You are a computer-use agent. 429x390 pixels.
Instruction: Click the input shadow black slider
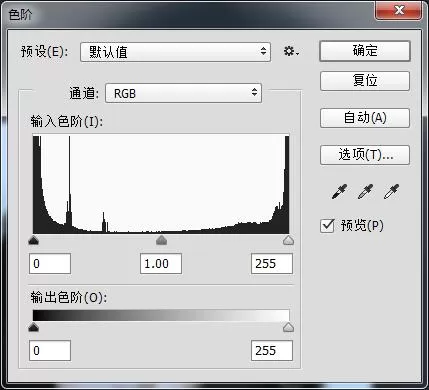(x=34, y=240)
